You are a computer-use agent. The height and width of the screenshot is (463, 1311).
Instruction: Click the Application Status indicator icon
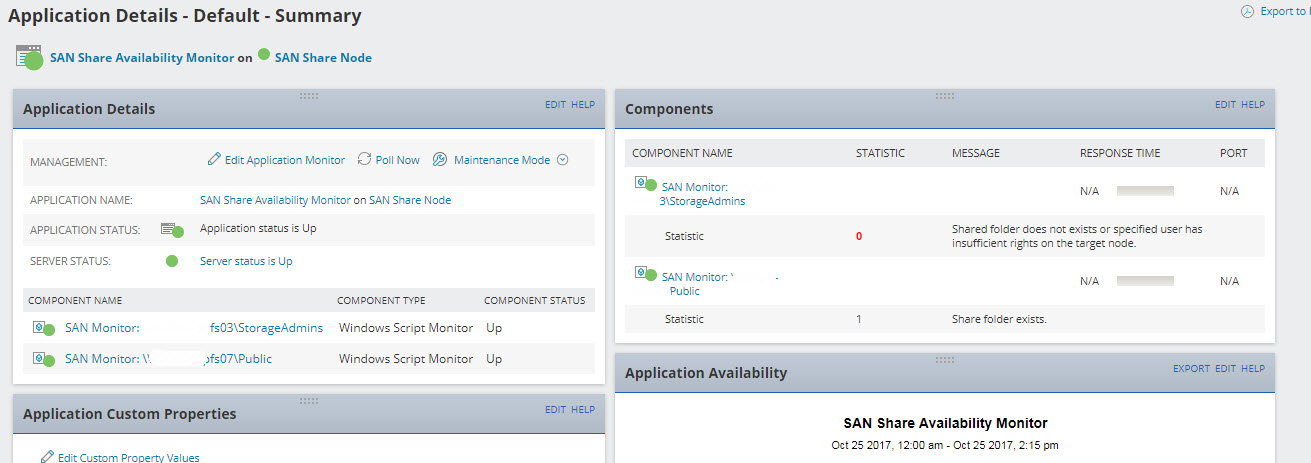[172, 230]
